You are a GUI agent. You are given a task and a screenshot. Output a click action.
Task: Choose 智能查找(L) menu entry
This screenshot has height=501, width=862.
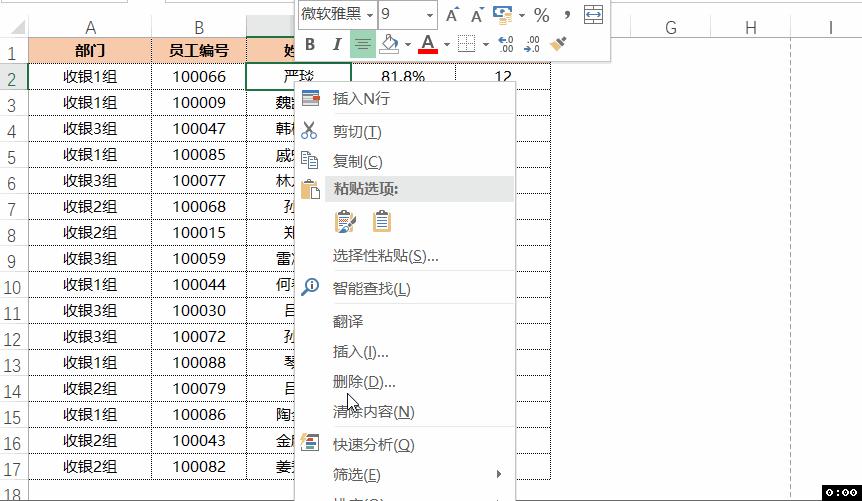(x=405, y=288)
